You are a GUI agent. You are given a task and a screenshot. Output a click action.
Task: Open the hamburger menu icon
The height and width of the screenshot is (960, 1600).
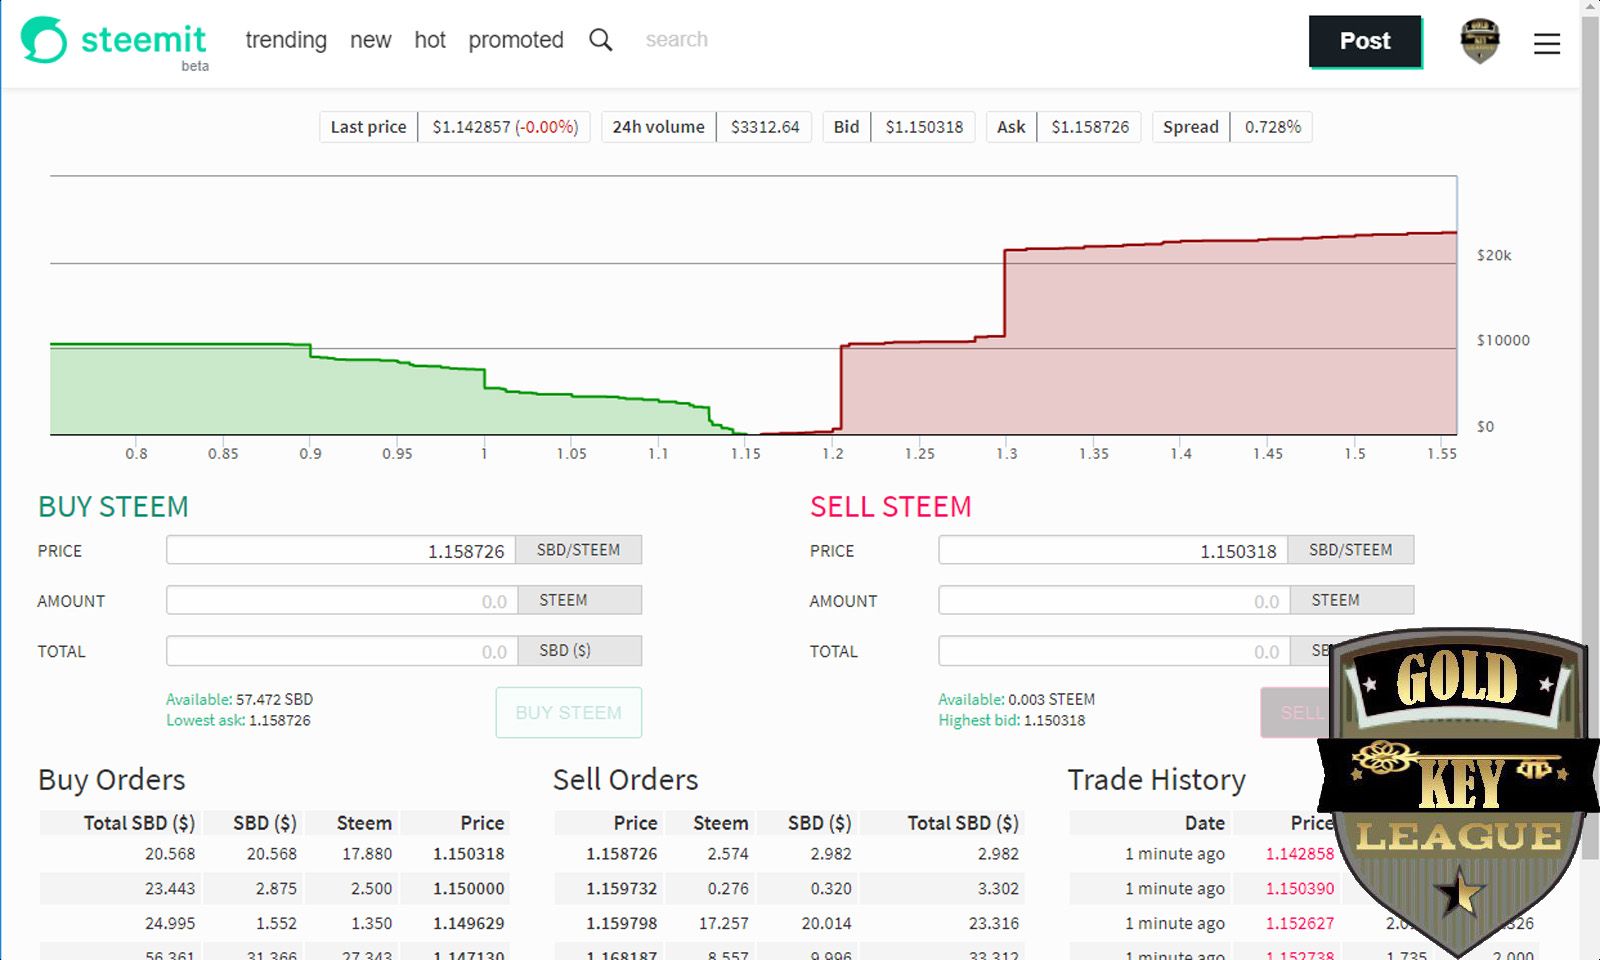[1547, 43]
